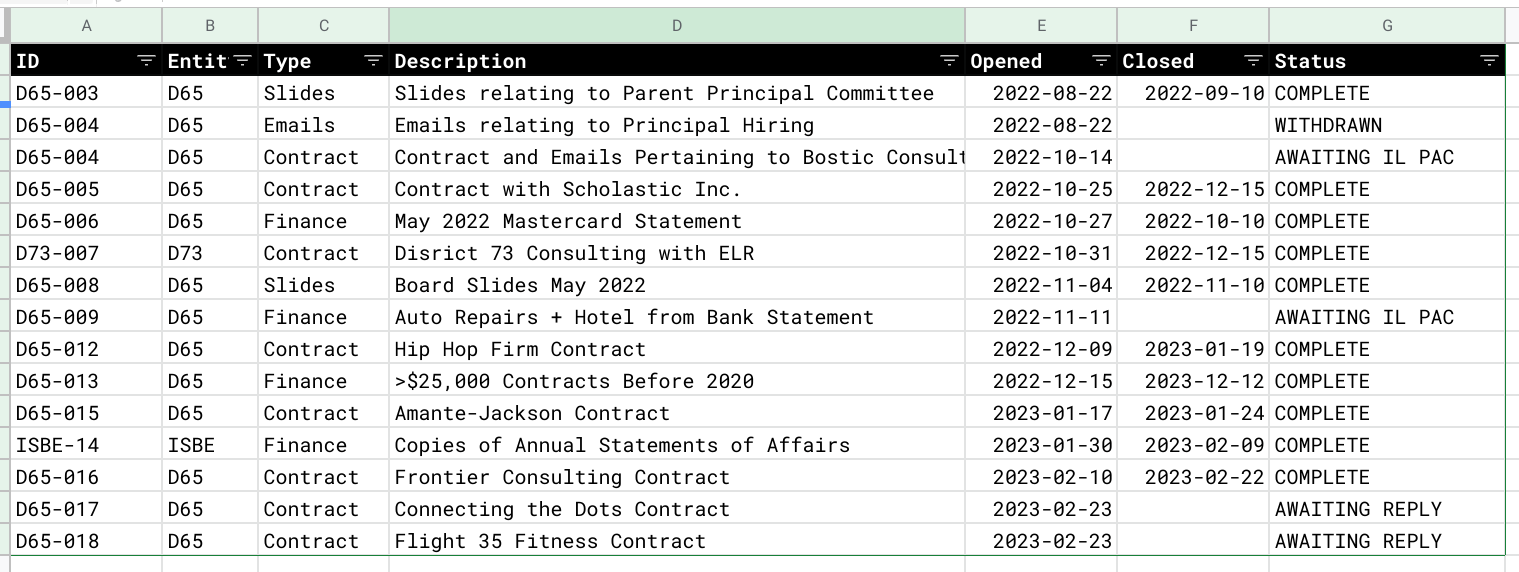Click the 2023-12-12 closed date cell

click(1193, 381)
